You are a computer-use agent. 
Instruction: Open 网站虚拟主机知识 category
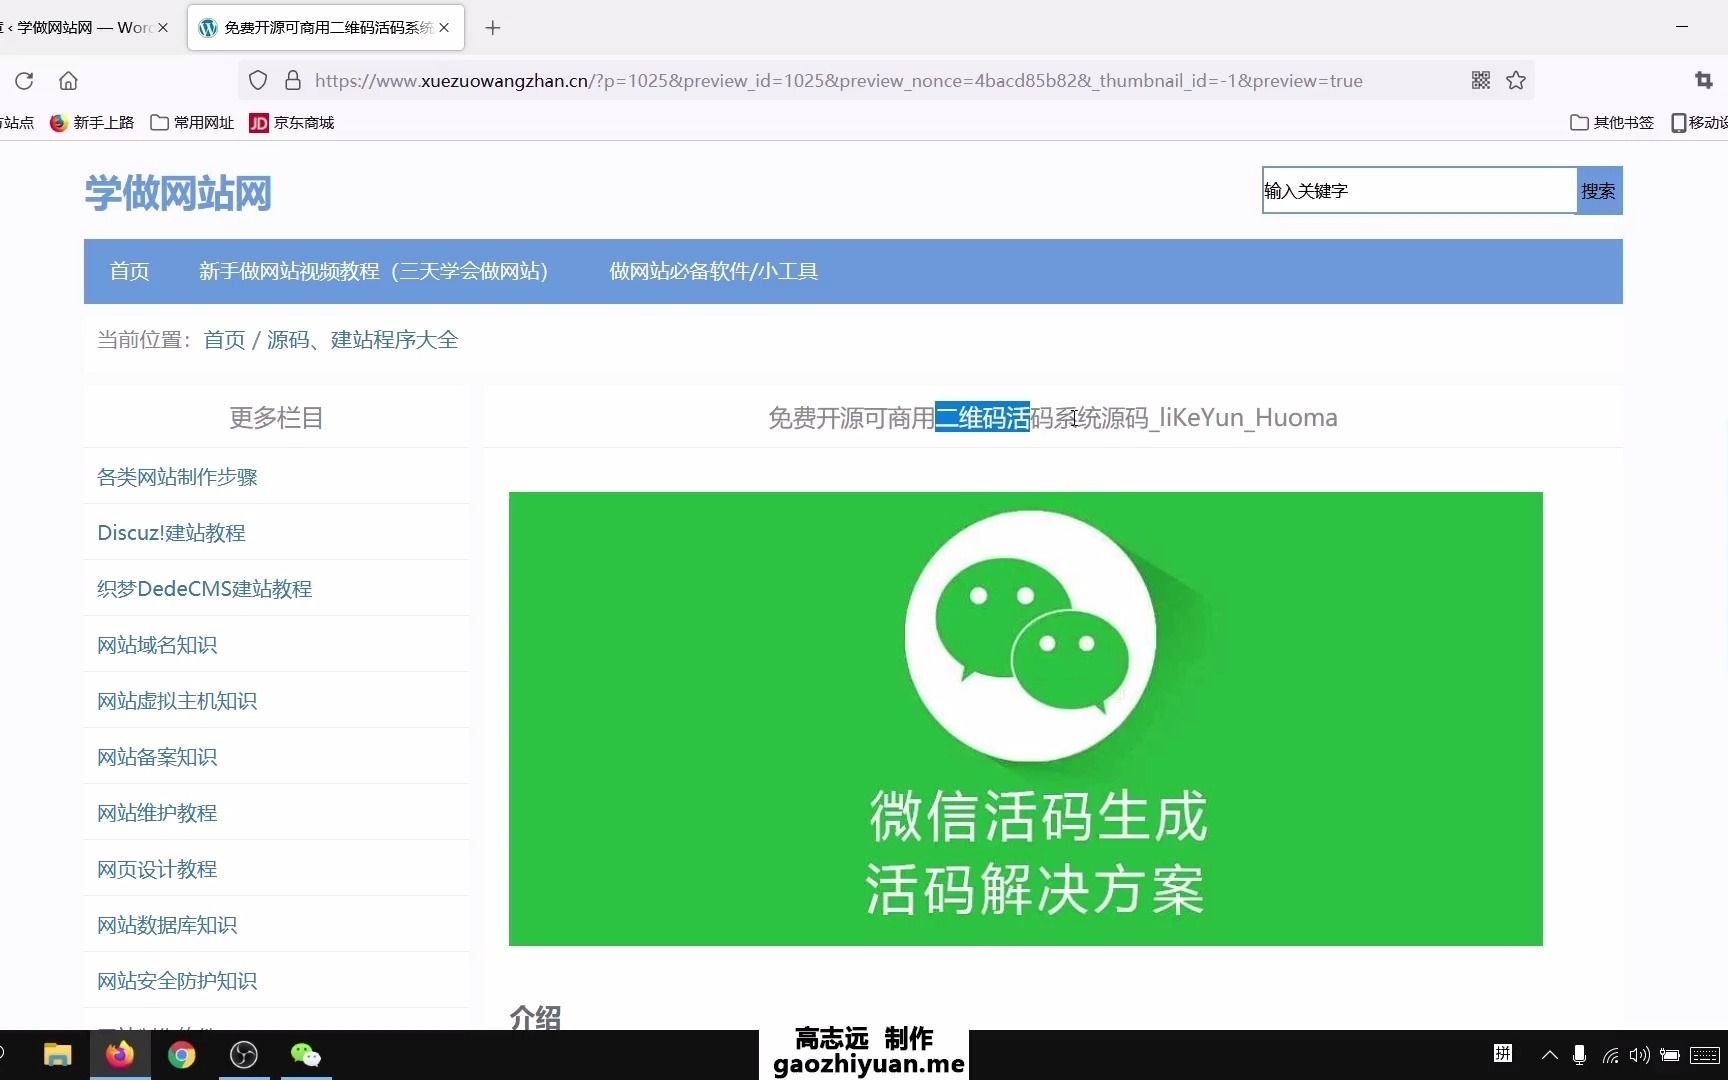pyautogui.click(x=177, y=701)
